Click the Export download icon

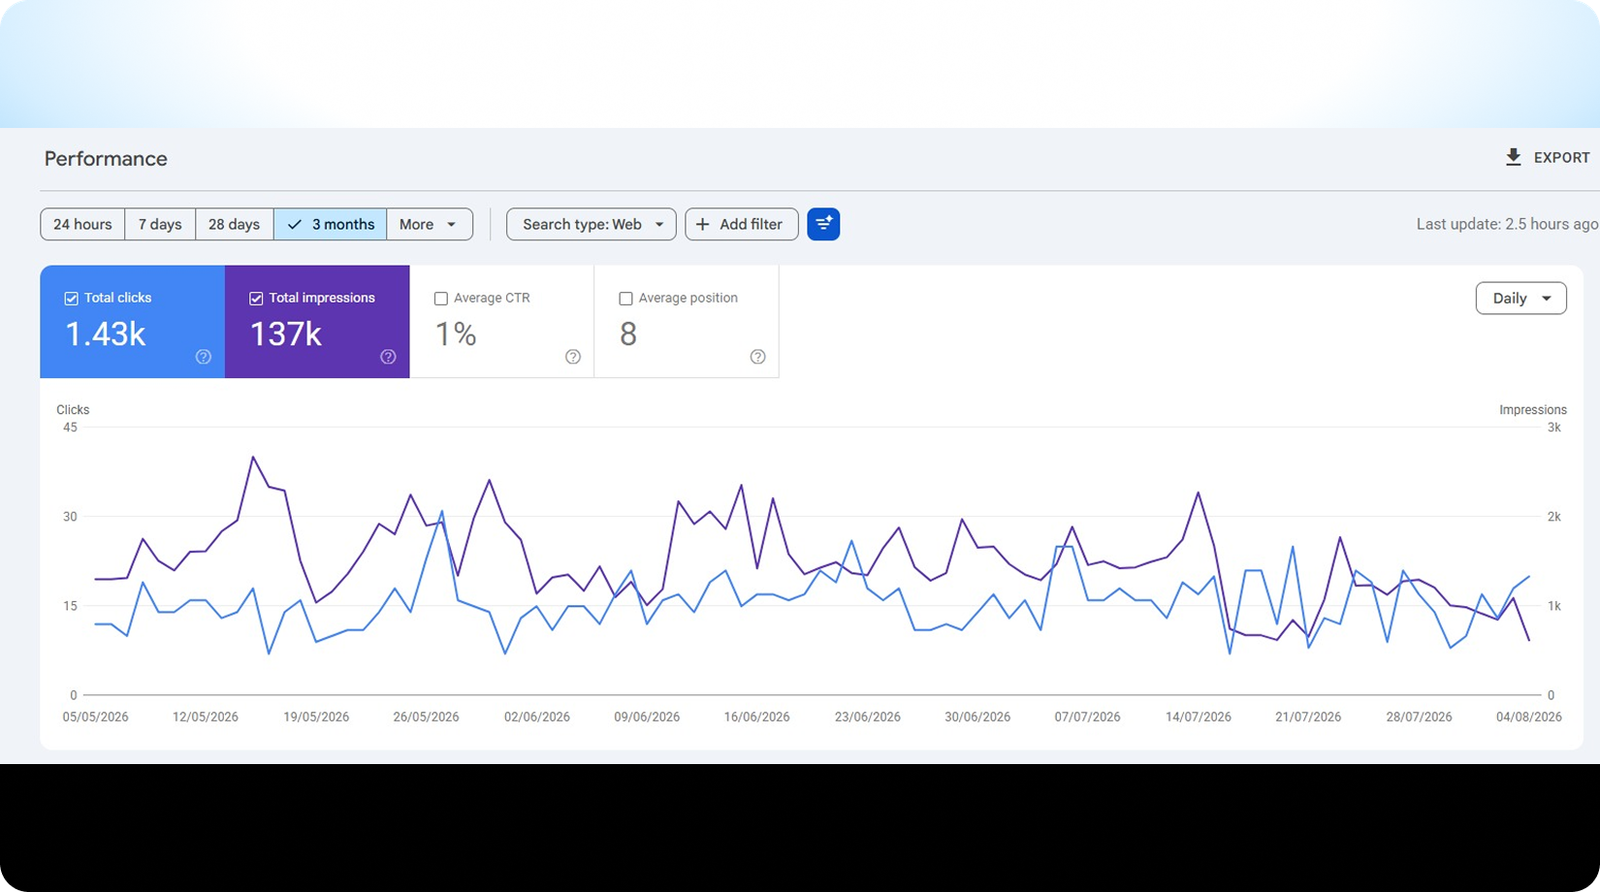tap(1513, 157)
